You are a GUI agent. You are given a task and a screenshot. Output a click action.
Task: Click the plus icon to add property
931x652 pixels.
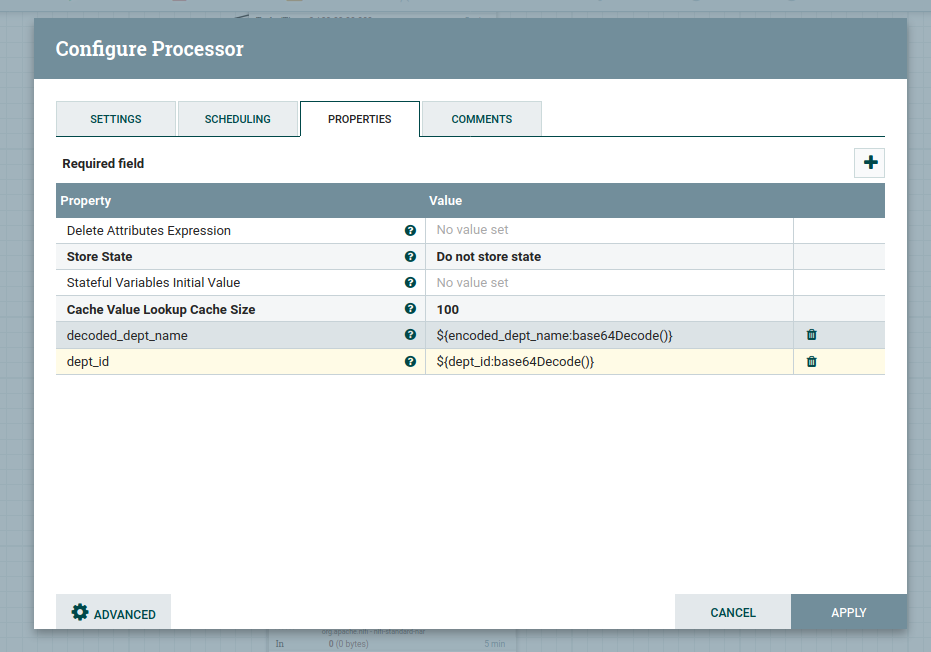tap(869, 163)
